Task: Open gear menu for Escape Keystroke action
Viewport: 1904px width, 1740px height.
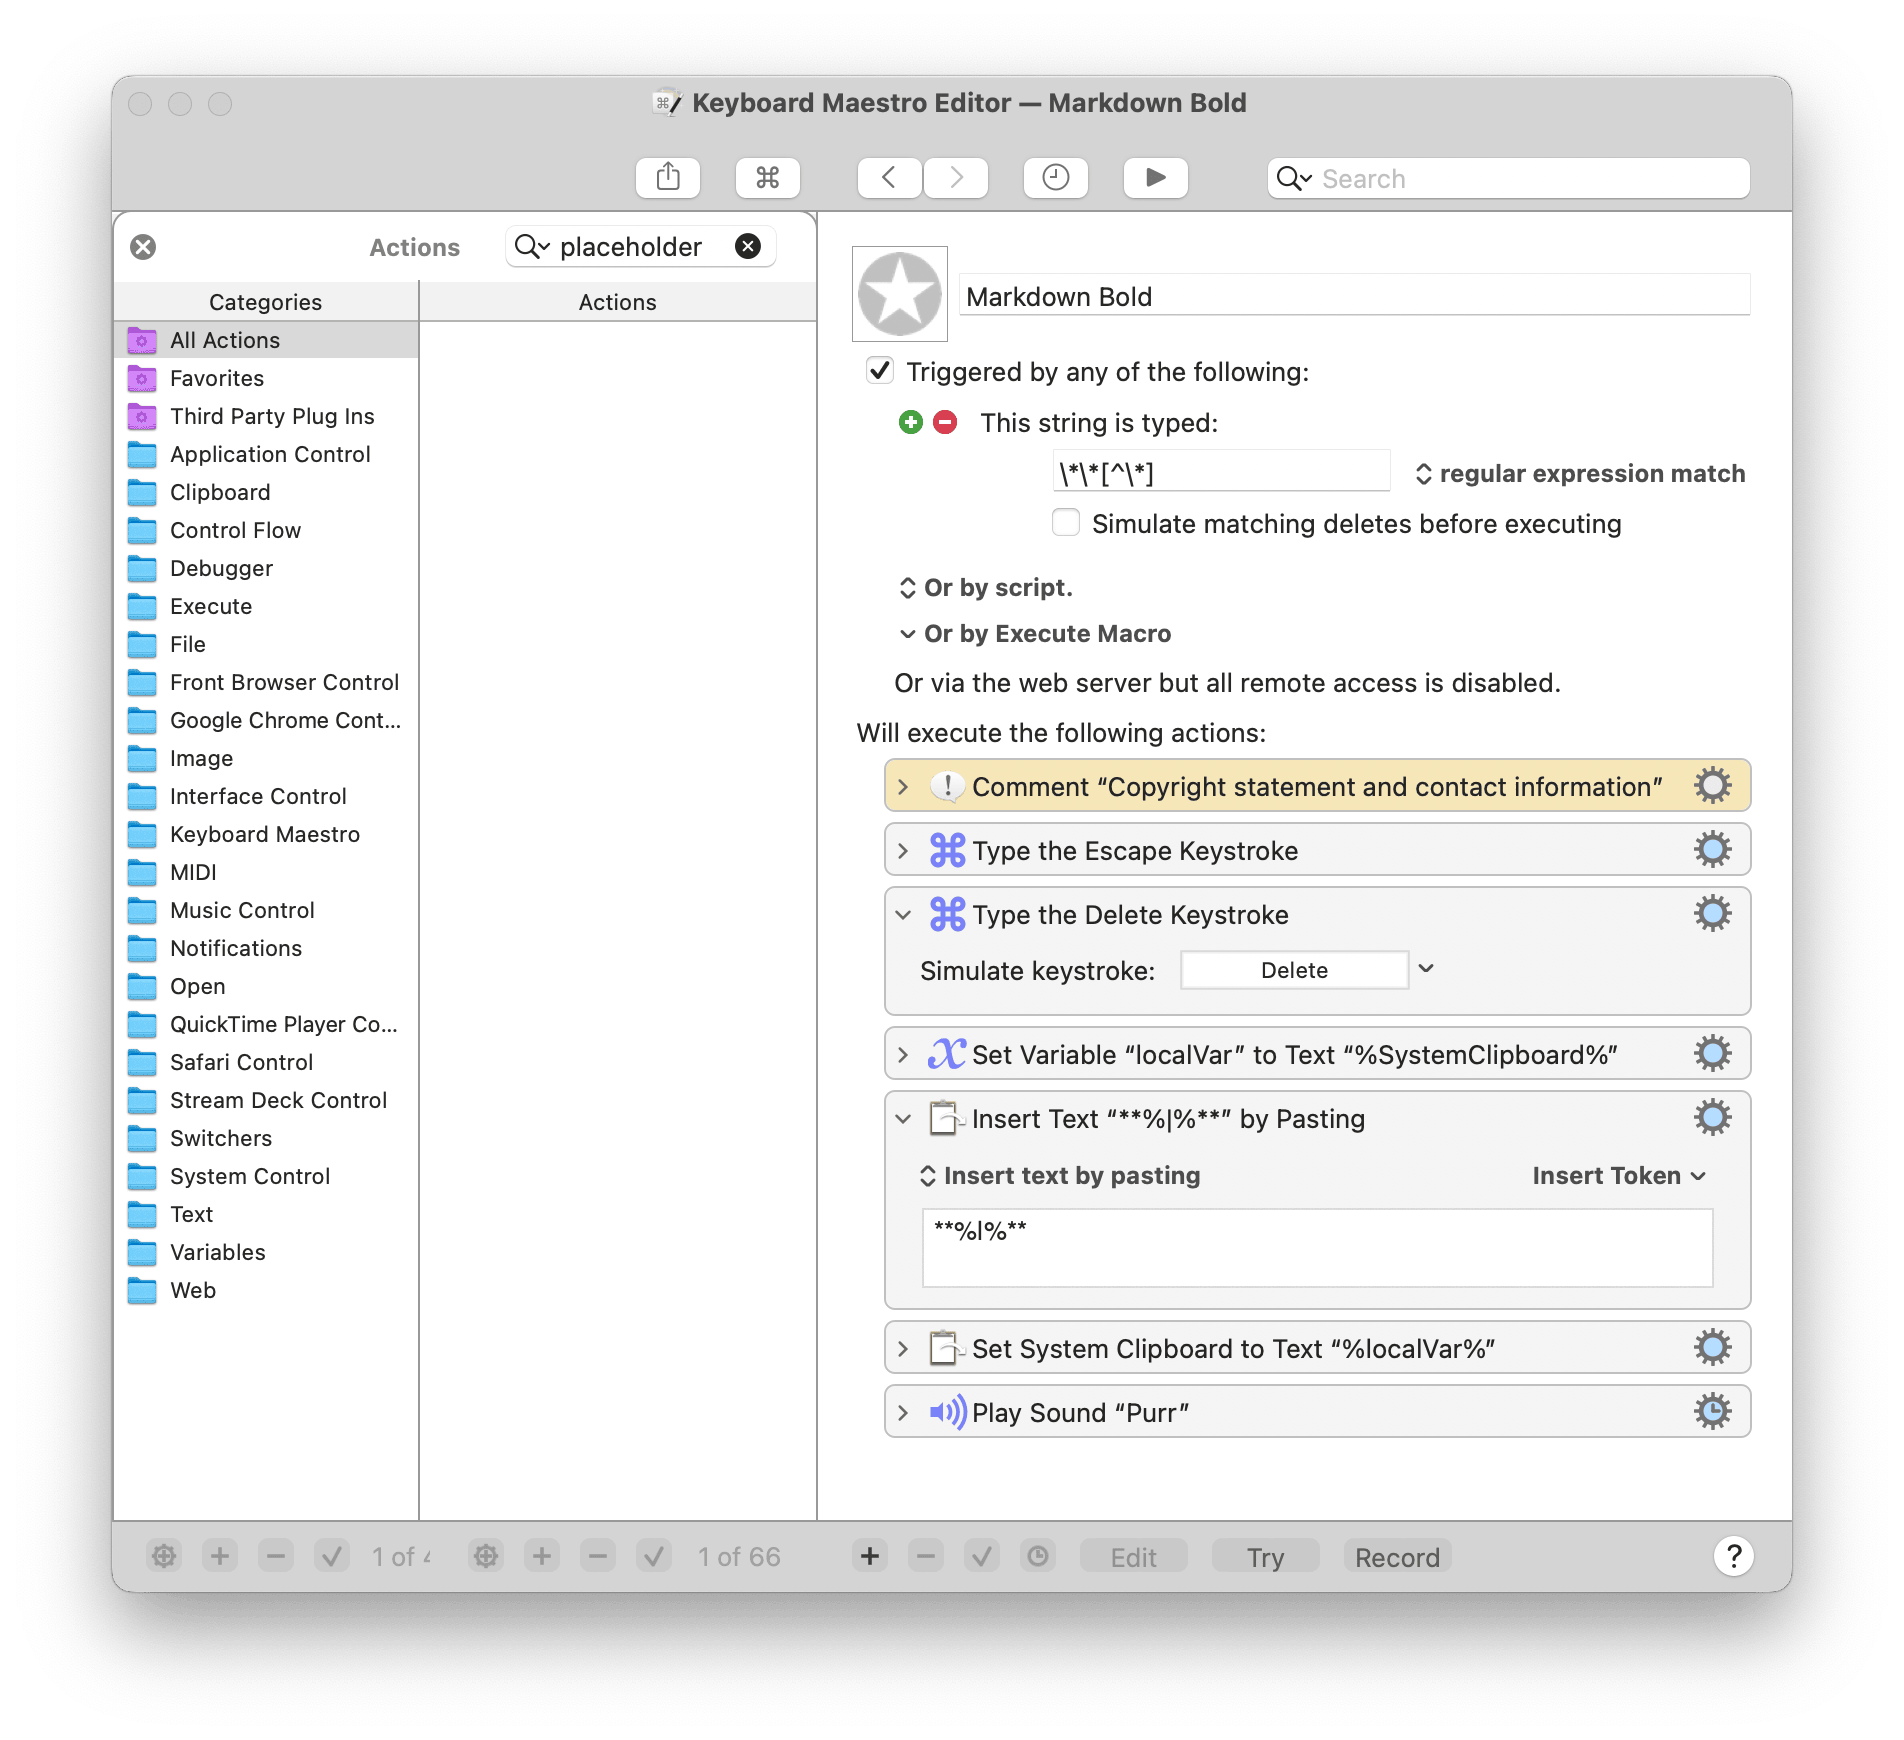Action: pos(1713,850)
